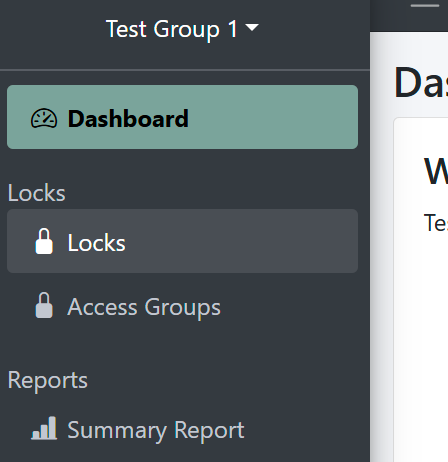The height and width of the screenshot is (462, 448).
Task: Click empty area of green Dashboard button
Action: click(x=273, y=117)
